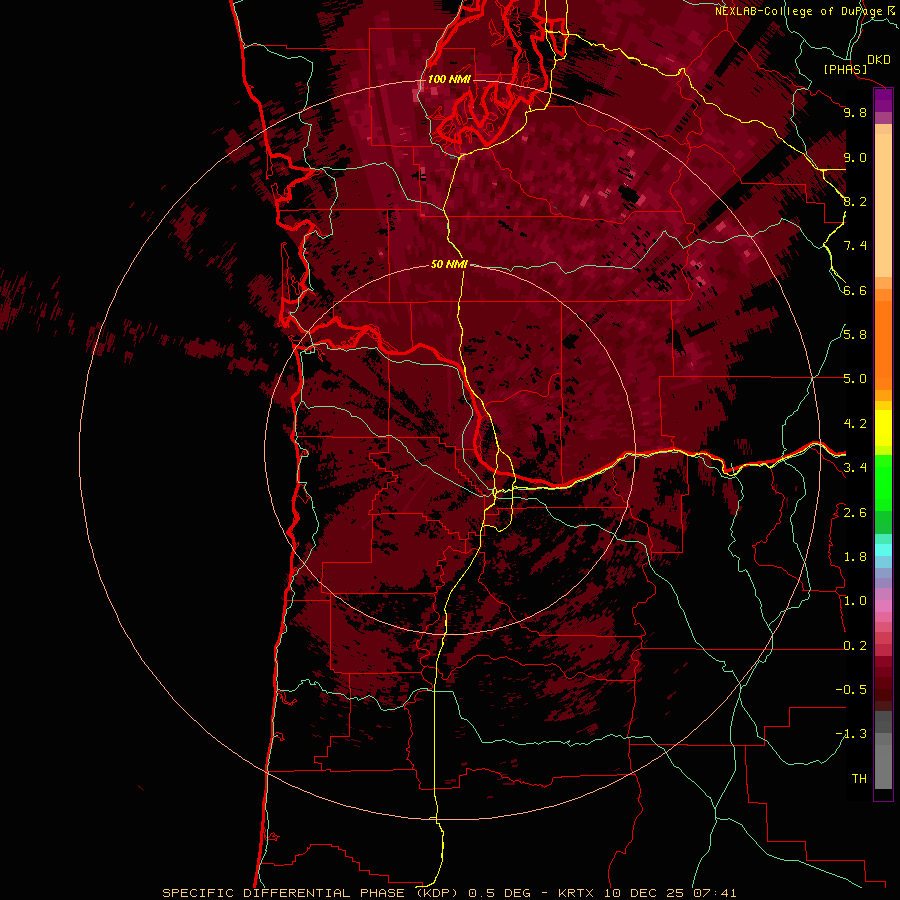
Task: Click the 9.0 value on the color scale
Action: point(855,157)
